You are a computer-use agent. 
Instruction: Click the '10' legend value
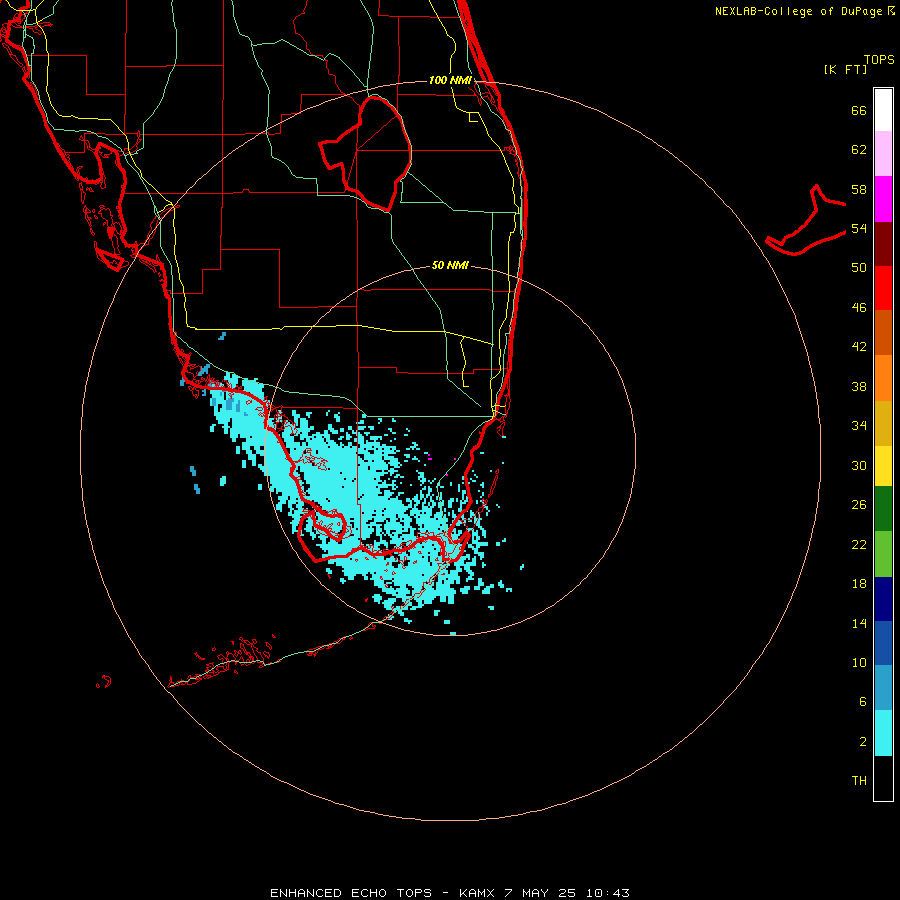click(x=859, y=662)
